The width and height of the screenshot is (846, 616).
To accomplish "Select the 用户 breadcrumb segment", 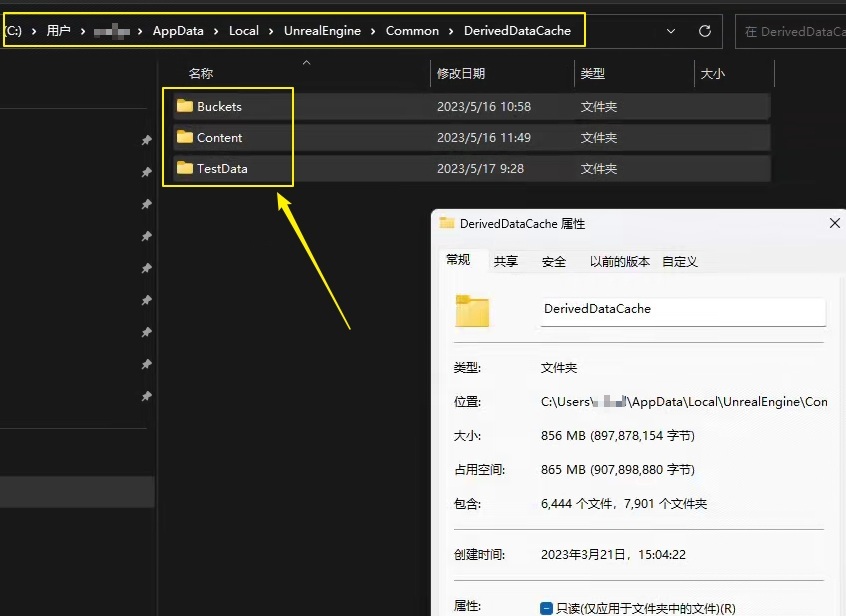I will [x=58, y=31].
